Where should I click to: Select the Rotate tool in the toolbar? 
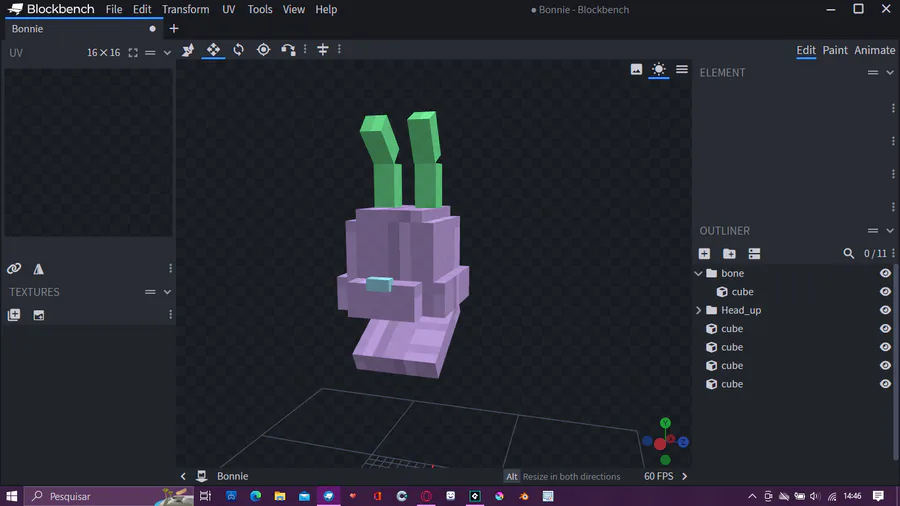[x=238, y=49]
